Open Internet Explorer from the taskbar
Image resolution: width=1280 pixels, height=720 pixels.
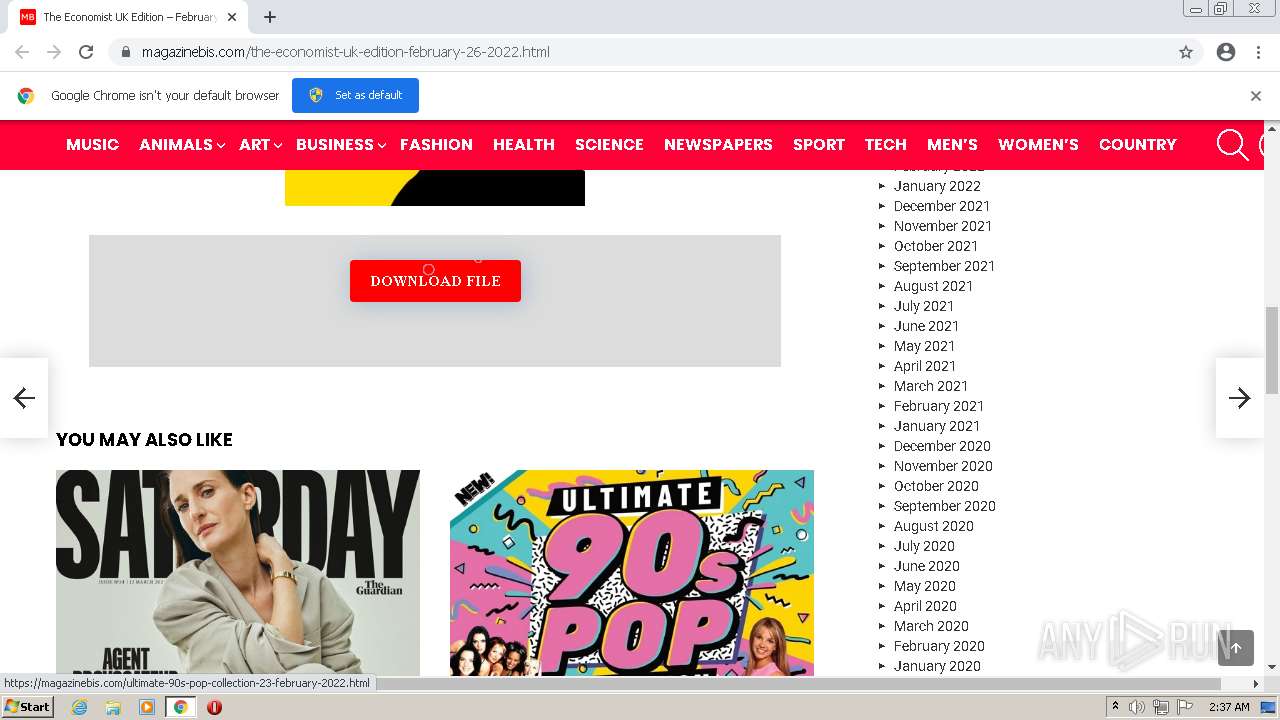[80, 707]
